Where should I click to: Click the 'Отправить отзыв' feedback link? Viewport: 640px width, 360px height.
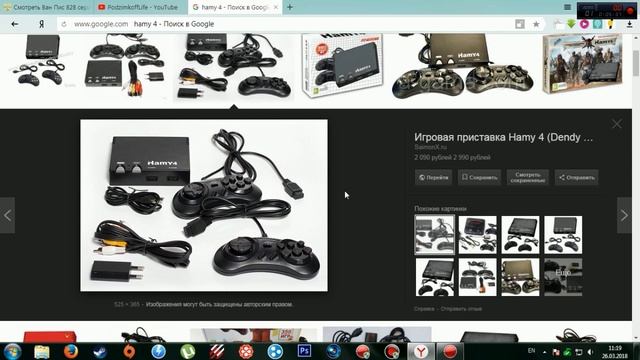click(x=461, y=309)
